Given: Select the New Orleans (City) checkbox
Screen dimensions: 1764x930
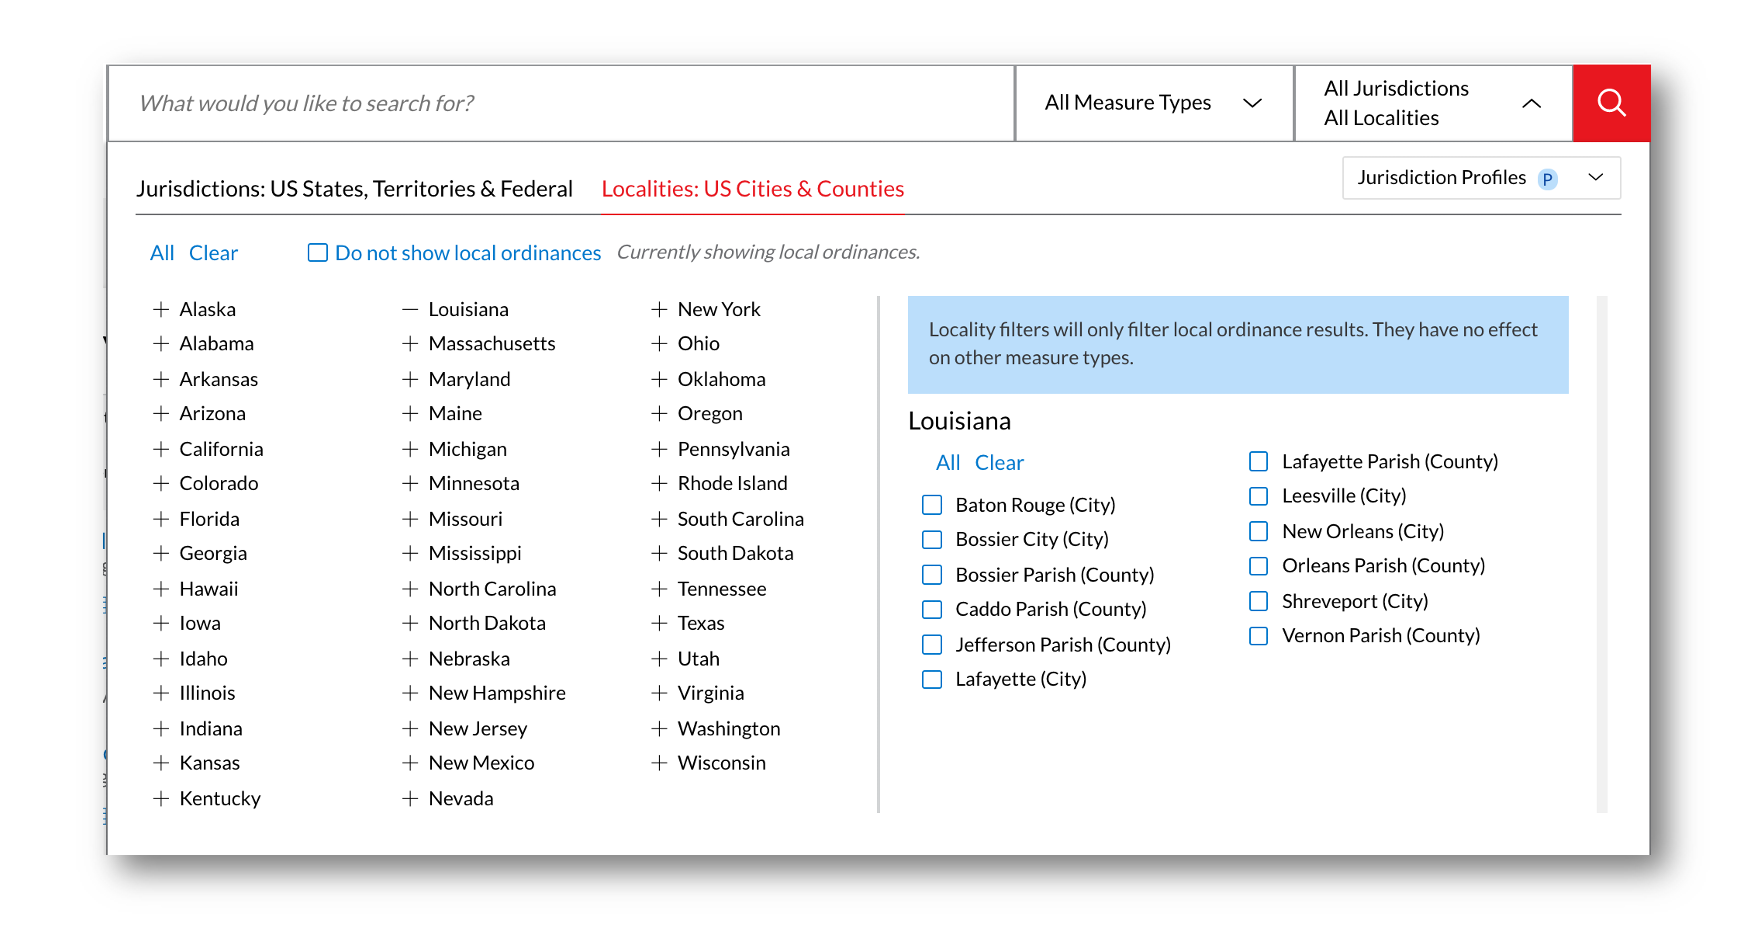Looking at the screenshot, I should tap(1258, 531).
